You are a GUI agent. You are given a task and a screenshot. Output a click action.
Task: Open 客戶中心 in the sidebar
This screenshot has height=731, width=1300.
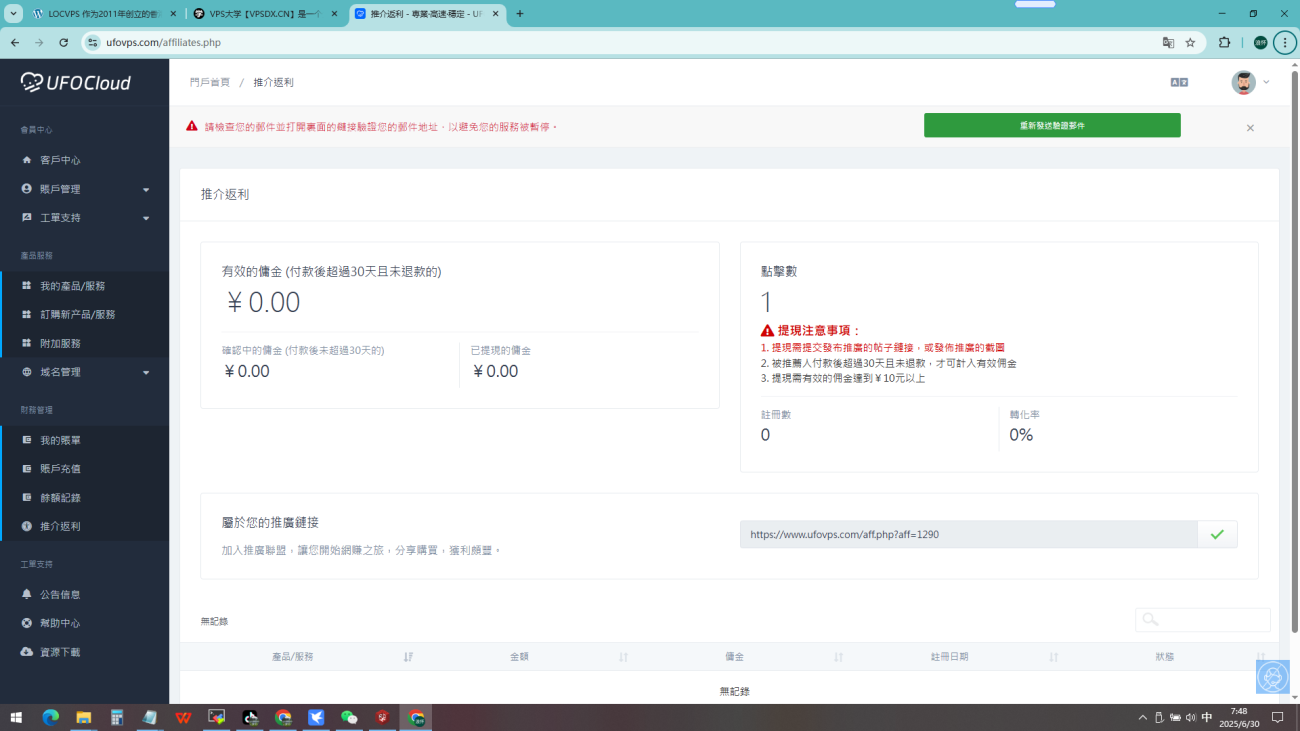(x=60, y=160)
